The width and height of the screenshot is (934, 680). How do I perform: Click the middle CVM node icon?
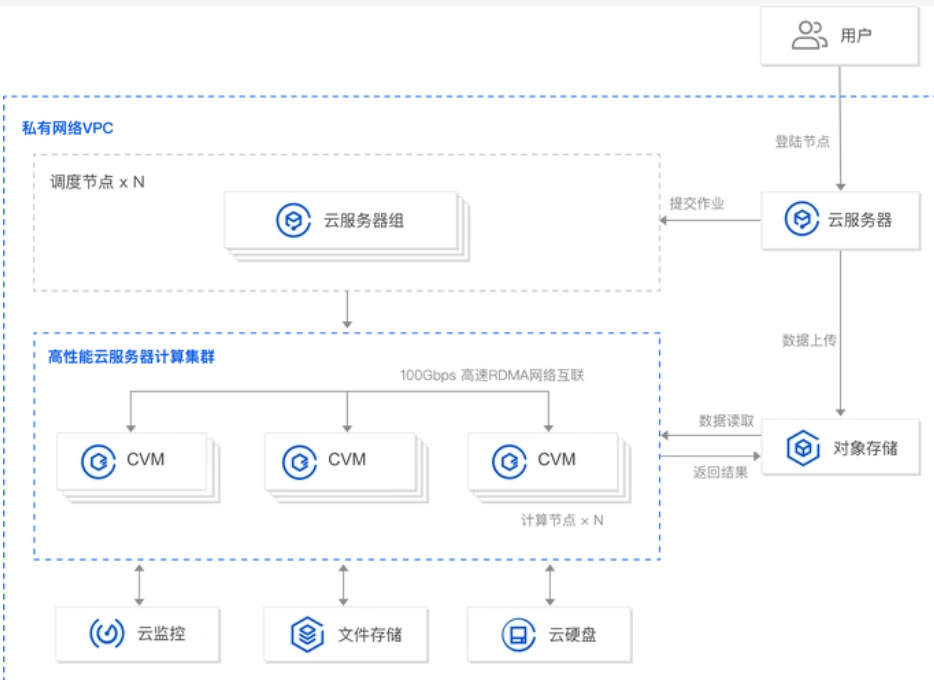pyautogui.click(x=299, y=460)
